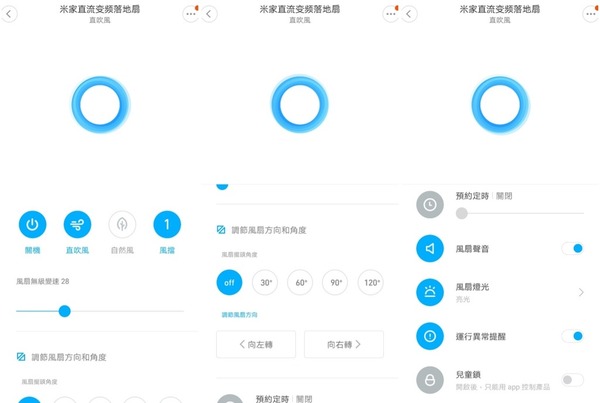Tap the 關機 power icon
Screen dimensions: 600x403
point(33,224)
